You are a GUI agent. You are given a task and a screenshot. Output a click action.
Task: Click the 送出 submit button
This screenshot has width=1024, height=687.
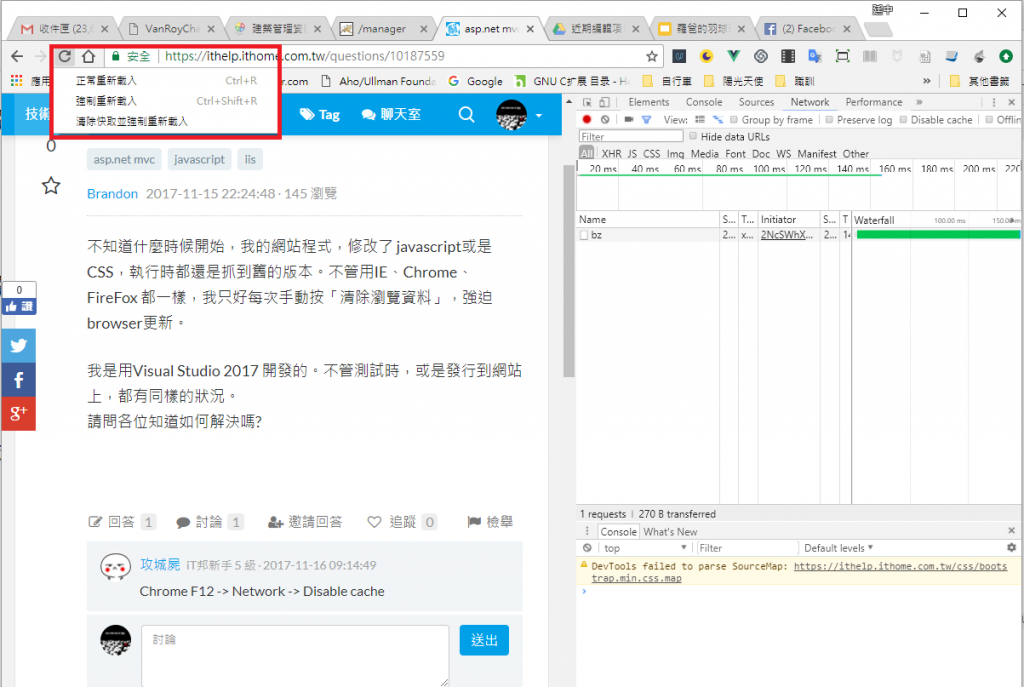[484, 640]
